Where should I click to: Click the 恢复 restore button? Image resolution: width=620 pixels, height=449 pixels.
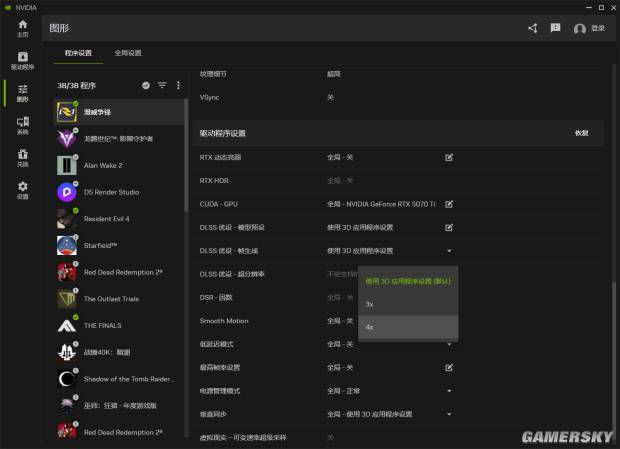click(581, 133)
